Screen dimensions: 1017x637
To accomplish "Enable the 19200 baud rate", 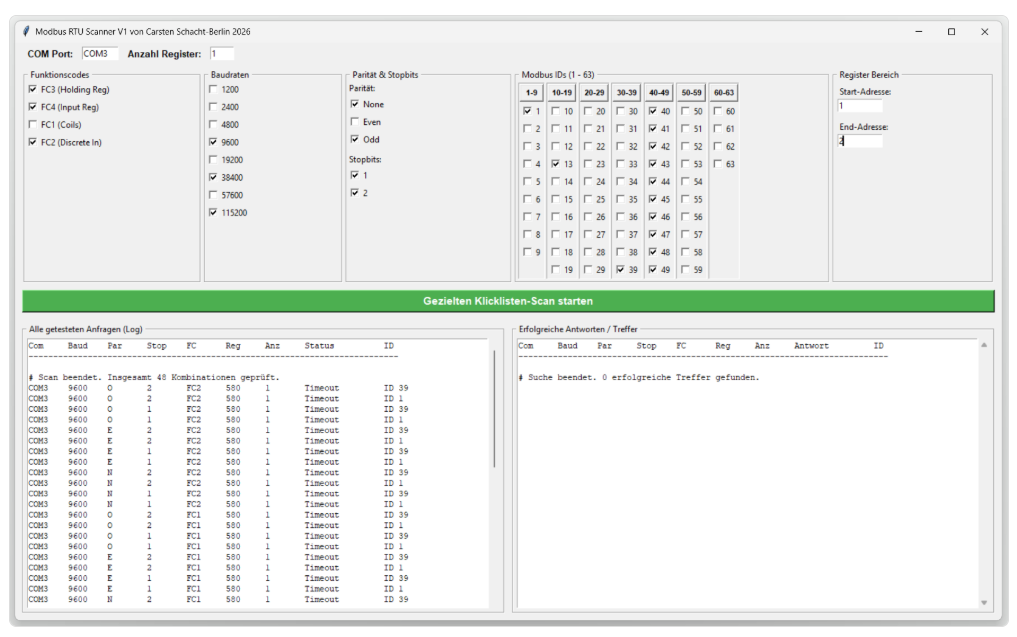I will [x=213, y=160].
